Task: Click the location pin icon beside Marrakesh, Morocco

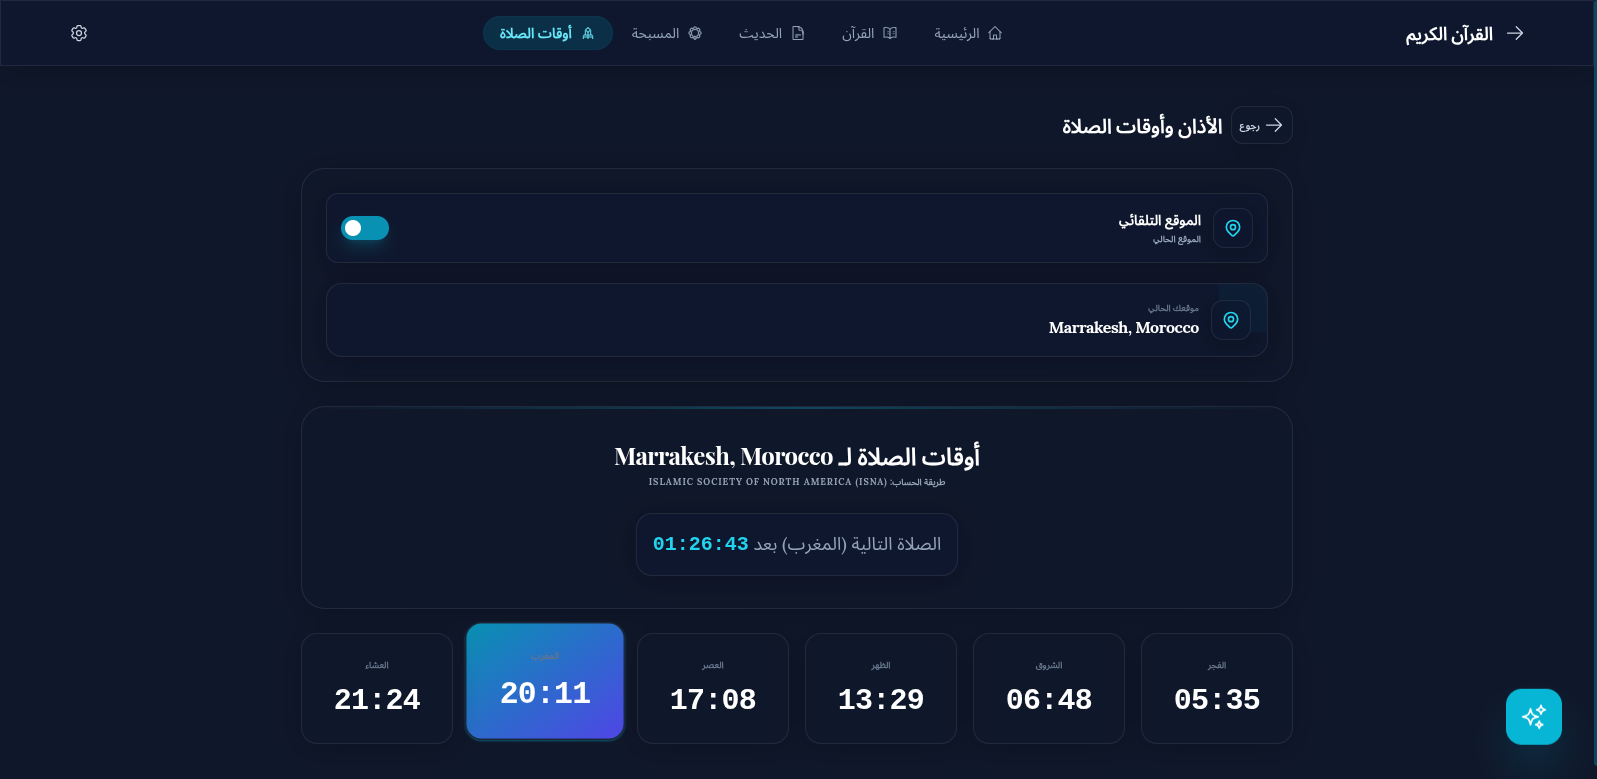Action: point(1230,320)
